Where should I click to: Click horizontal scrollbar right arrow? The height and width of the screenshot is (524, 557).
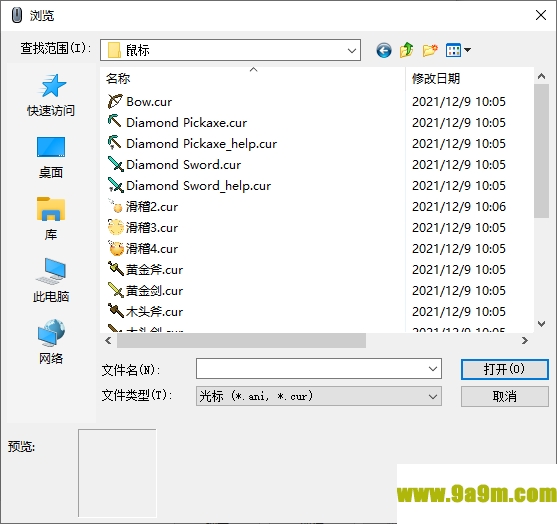525,341
